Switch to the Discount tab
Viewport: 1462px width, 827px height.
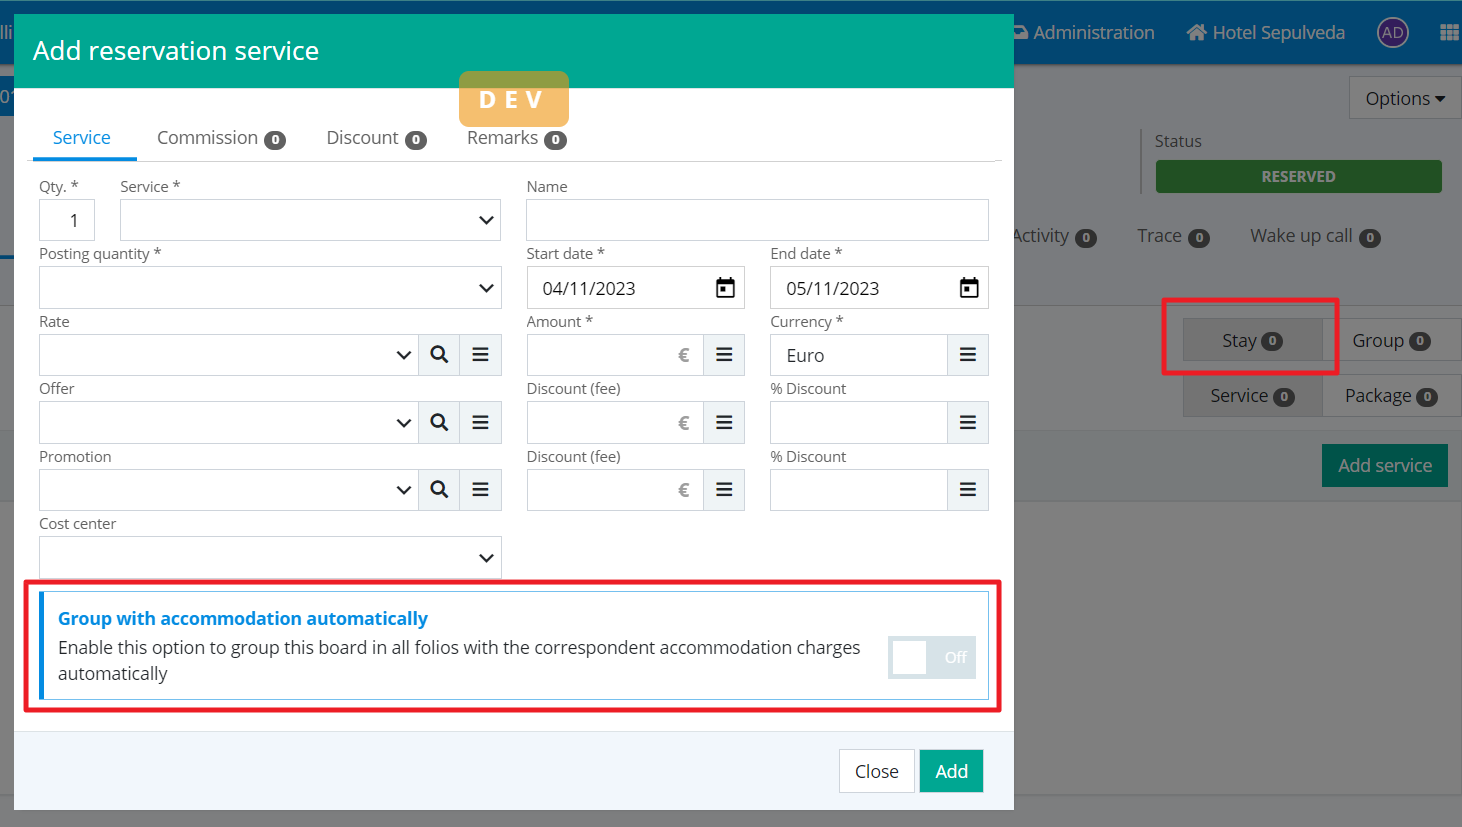tap(375, 138)
